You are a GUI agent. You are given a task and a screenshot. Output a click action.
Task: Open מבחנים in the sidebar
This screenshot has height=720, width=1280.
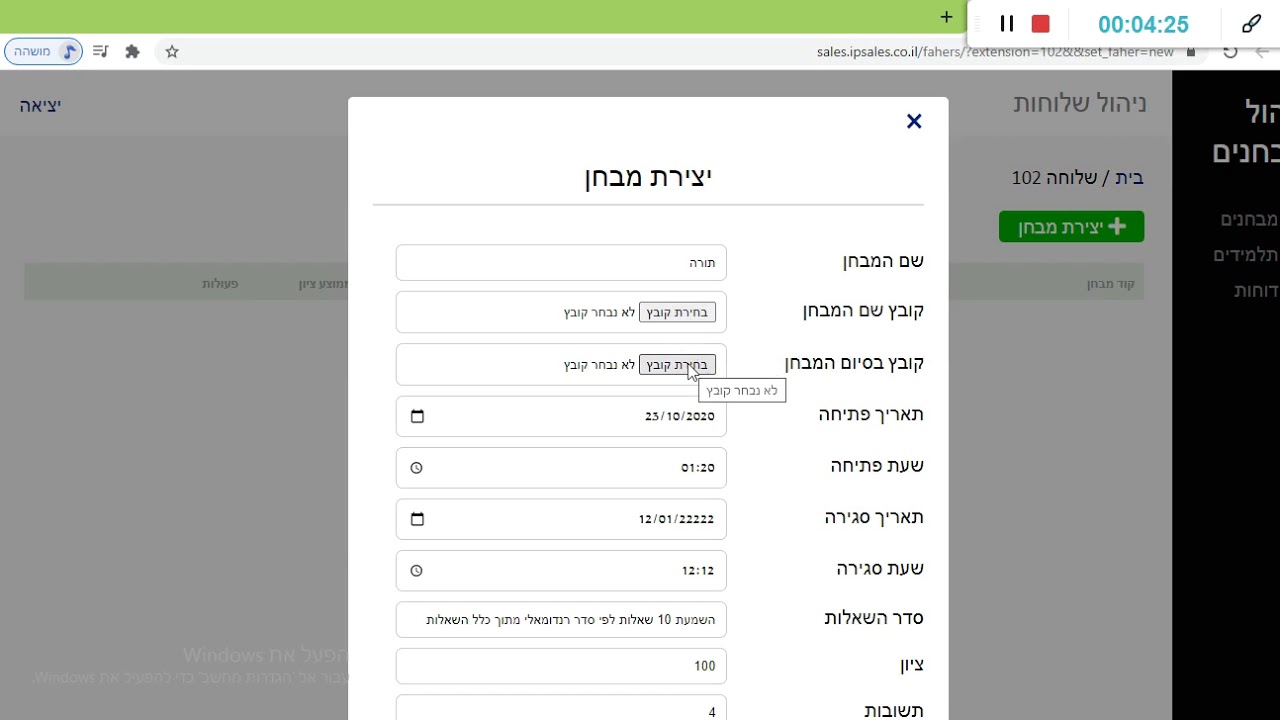coord(1250,219)
